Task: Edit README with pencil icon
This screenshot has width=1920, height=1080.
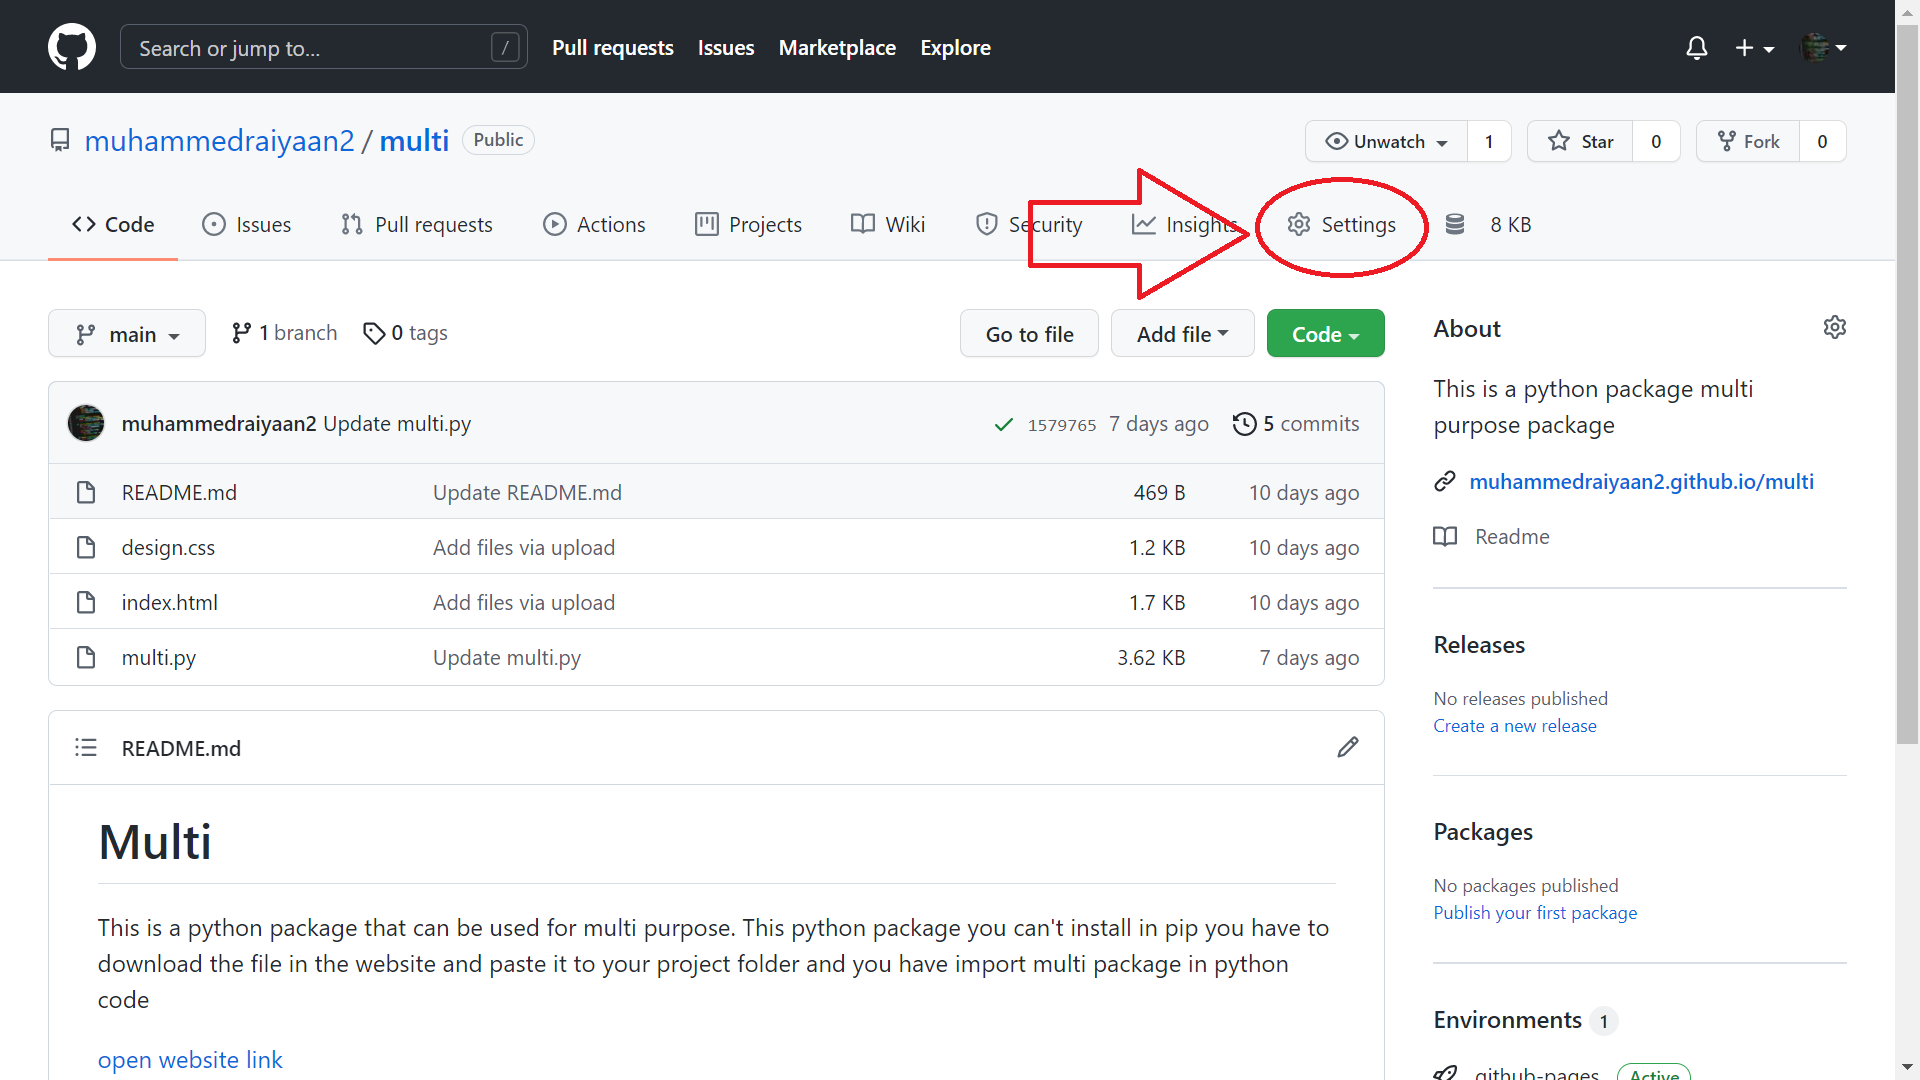Action: click(1347, 748)
